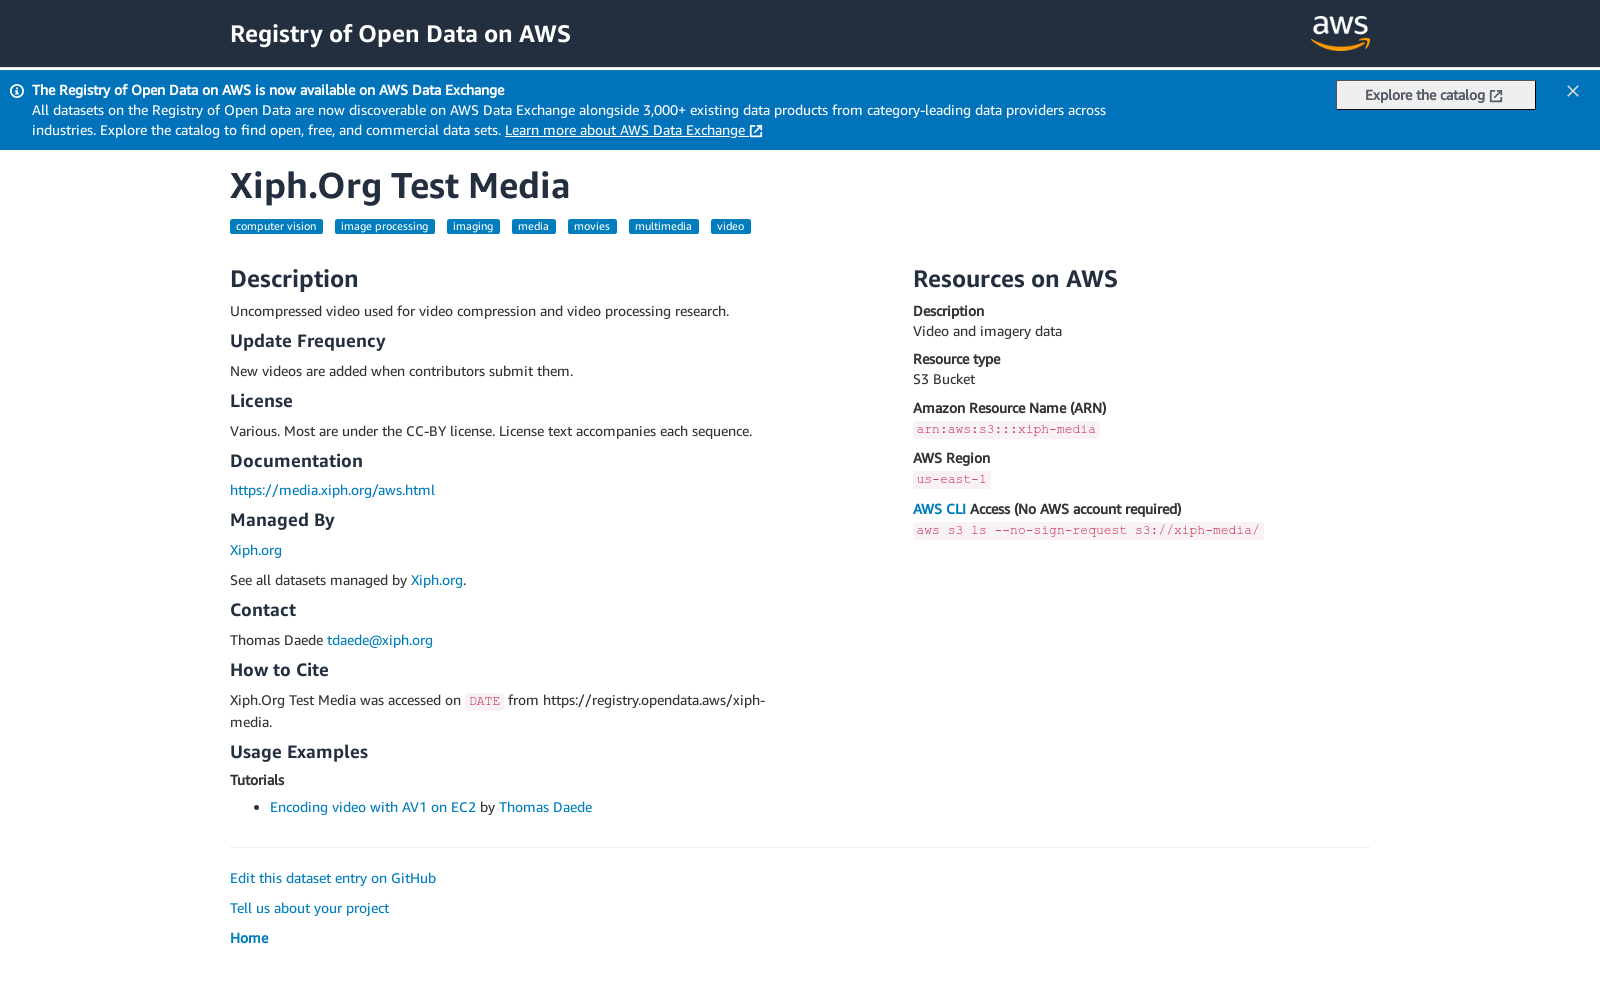Click the DATE placeholder in How to Cite

(484, 701)
